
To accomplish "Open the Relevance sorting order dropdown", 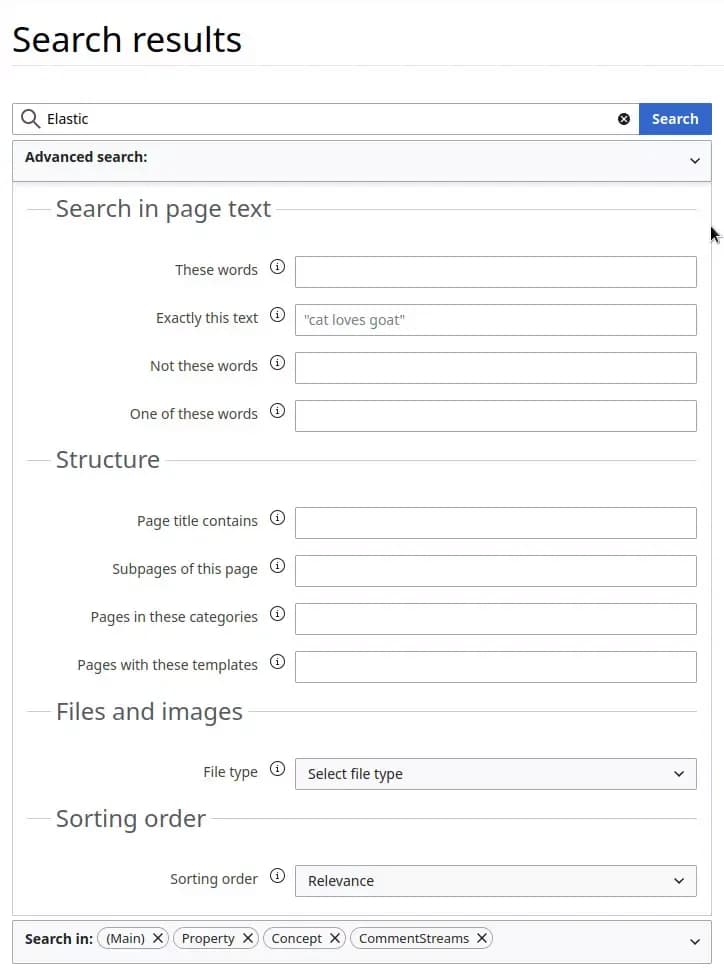I will tap(495, 881).
